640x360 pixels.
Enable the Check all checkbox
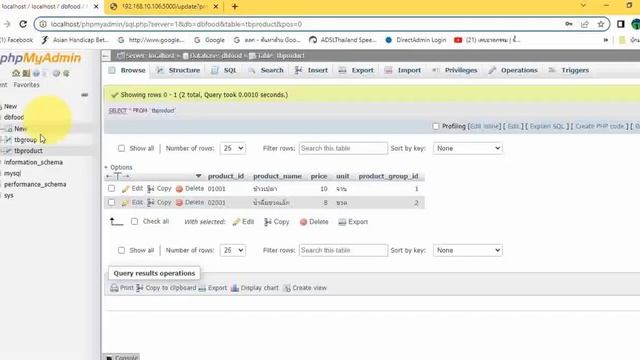click(x=134, y=221)
